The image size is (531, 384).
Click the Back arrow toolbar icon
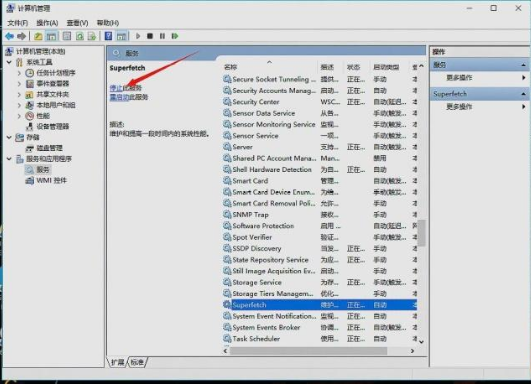pos(9,36)
